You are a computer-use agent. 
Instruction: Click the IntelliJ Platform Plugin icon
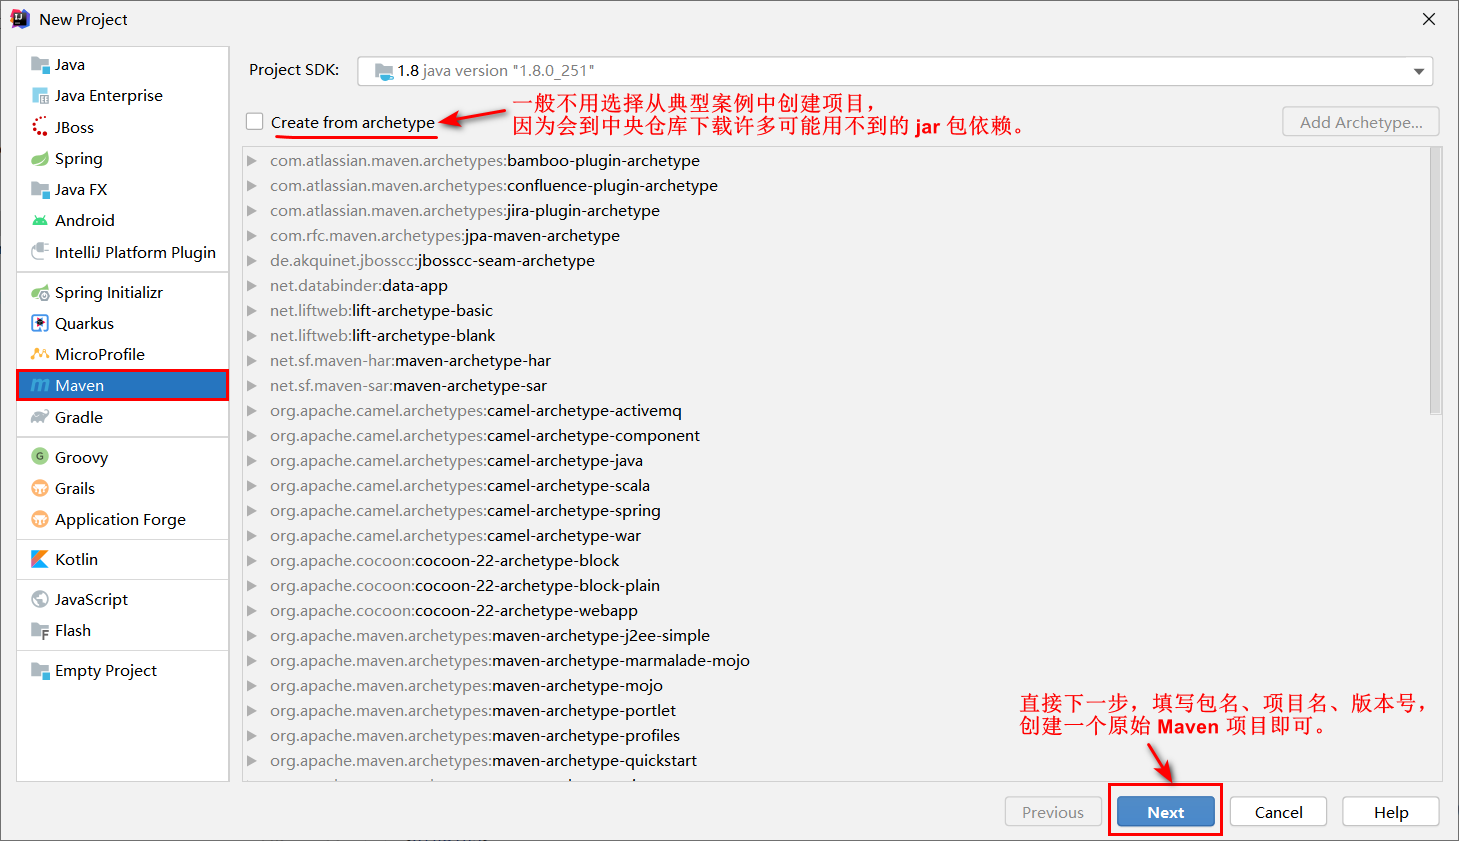pyautogui.click(x=40, y=251)
